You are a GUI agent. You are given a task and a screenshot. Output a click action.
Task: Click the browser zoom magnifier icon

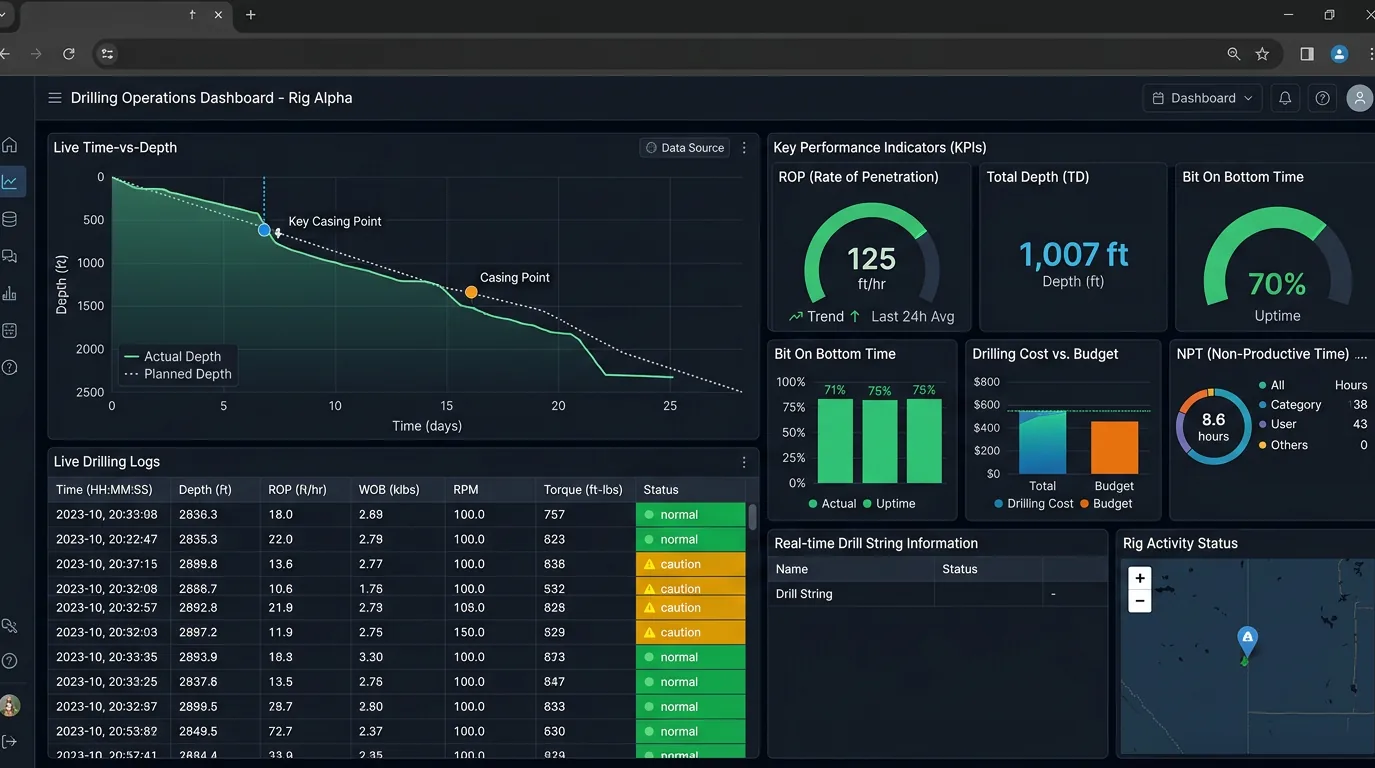(1234, 54)
